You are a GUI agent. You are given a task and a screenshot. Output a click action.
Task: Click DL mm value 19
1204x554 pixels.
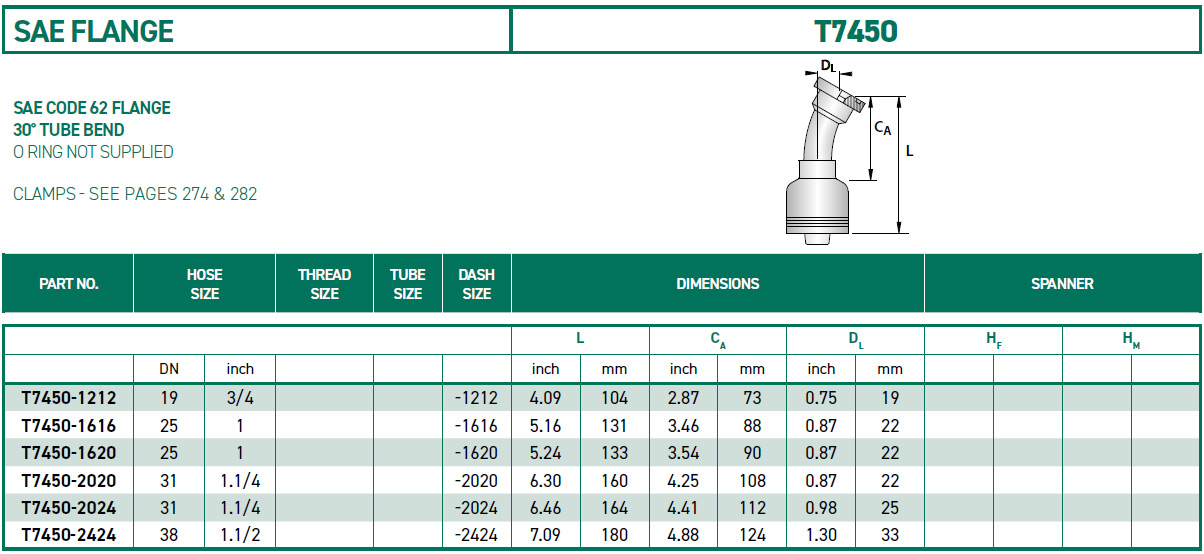point(890,397)
